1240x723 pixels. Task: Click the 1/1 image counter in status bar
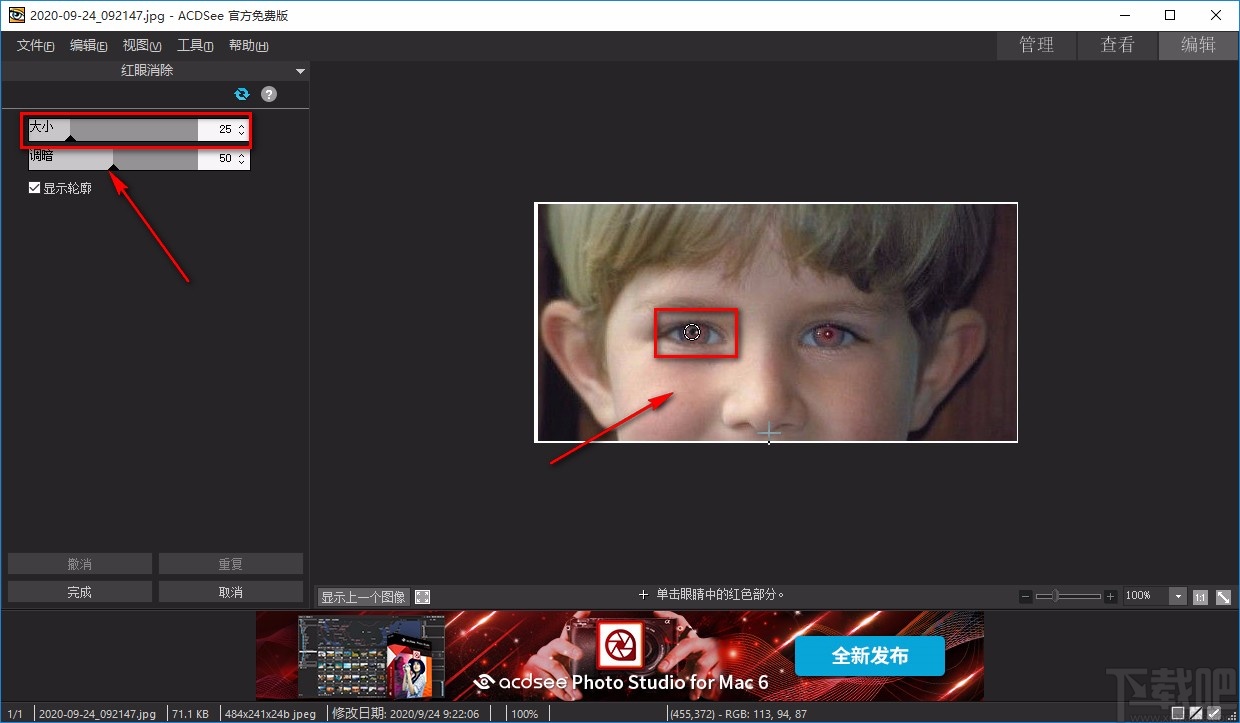[x=15, y=714]
